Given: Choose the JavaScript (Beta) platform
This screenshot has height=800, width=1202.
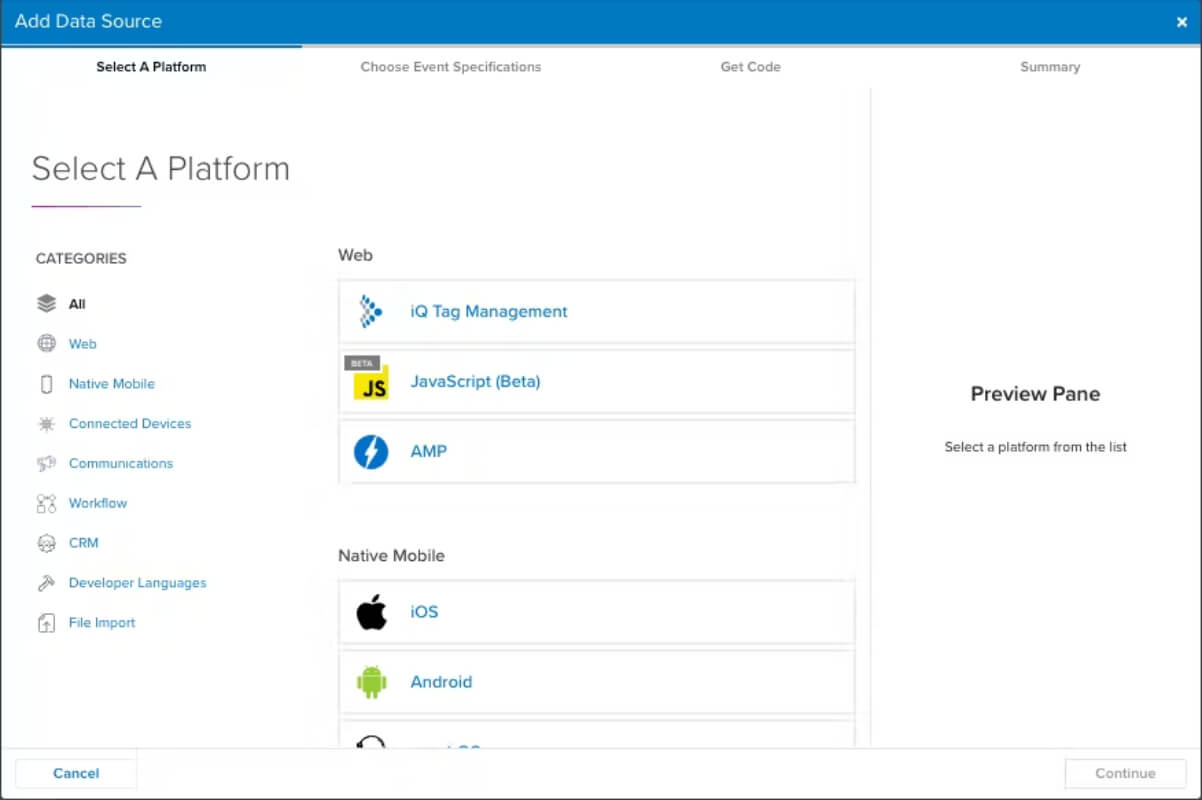Looking at the screenshot, I should (x=597, y=382).
